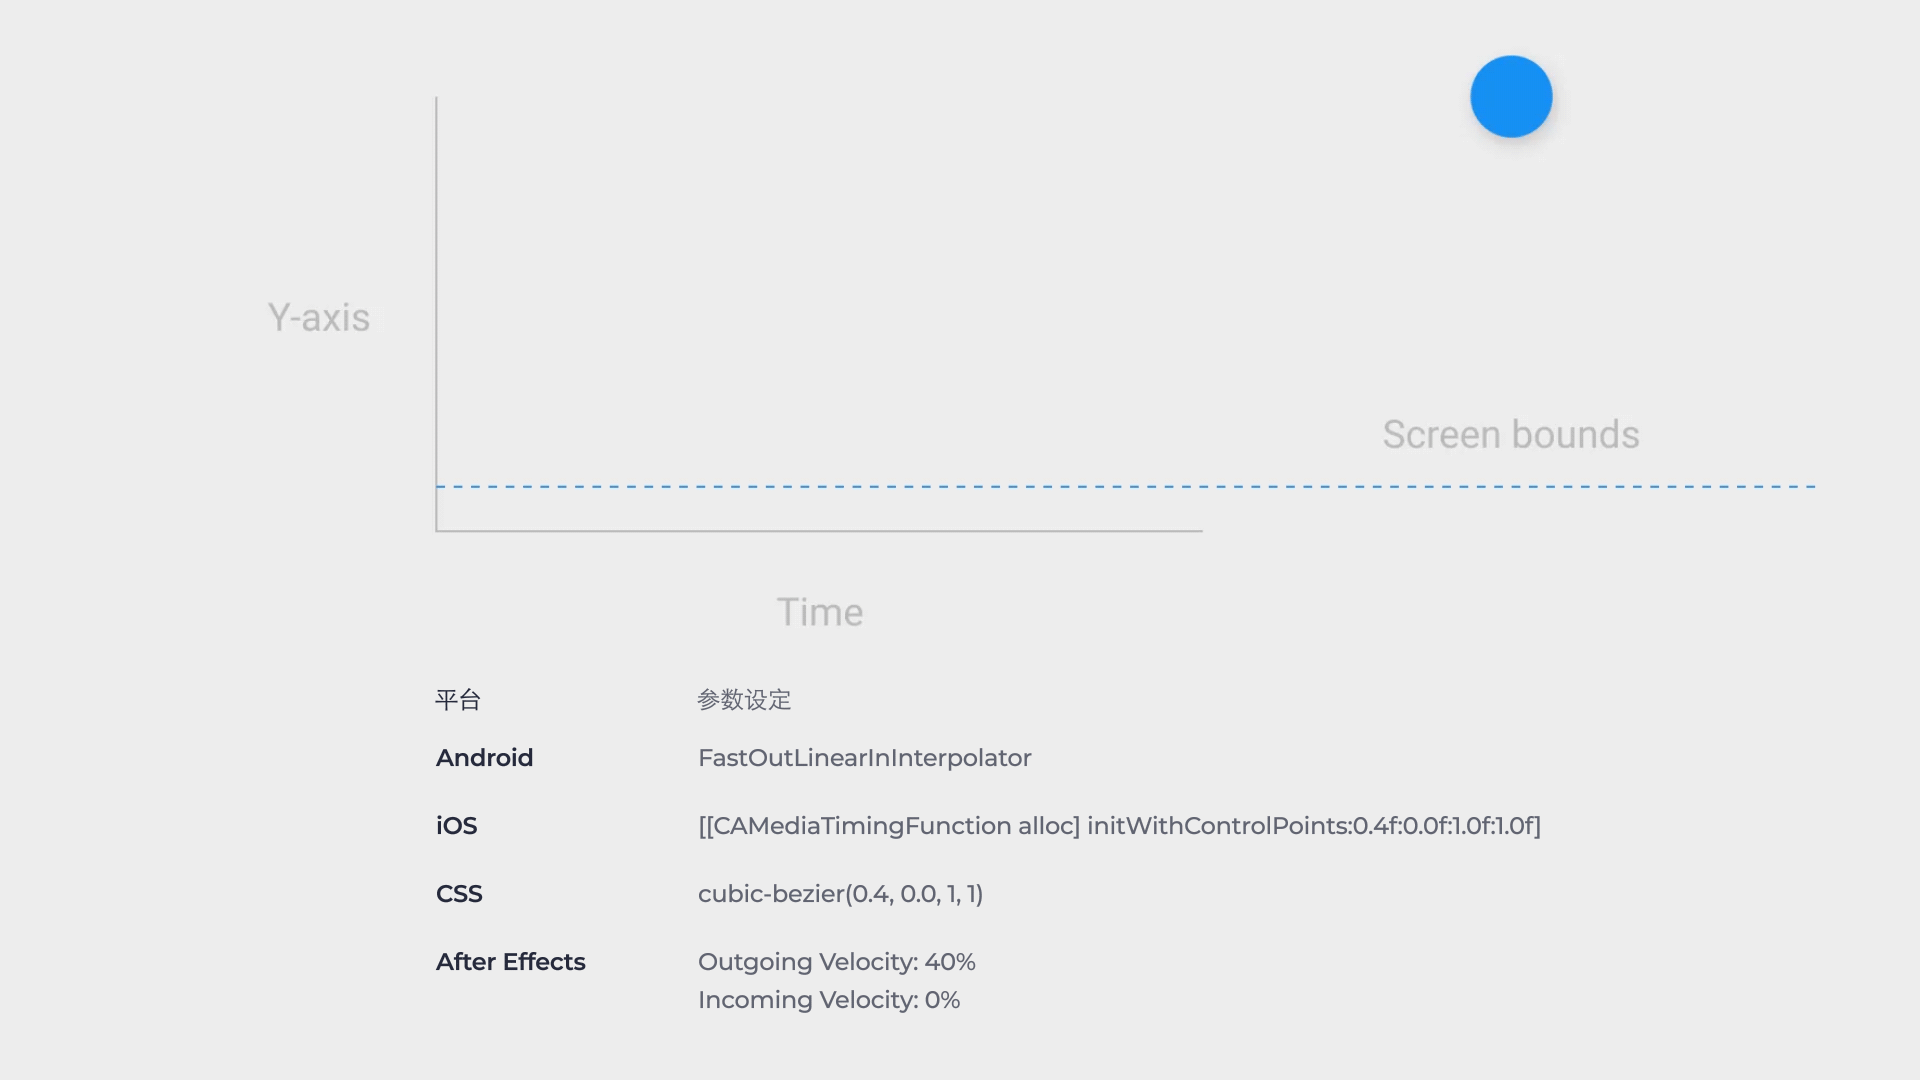
Task: Click the cubic-bezier(0.4, 0.0, 1, 1) value
Action: click(840, 894)
